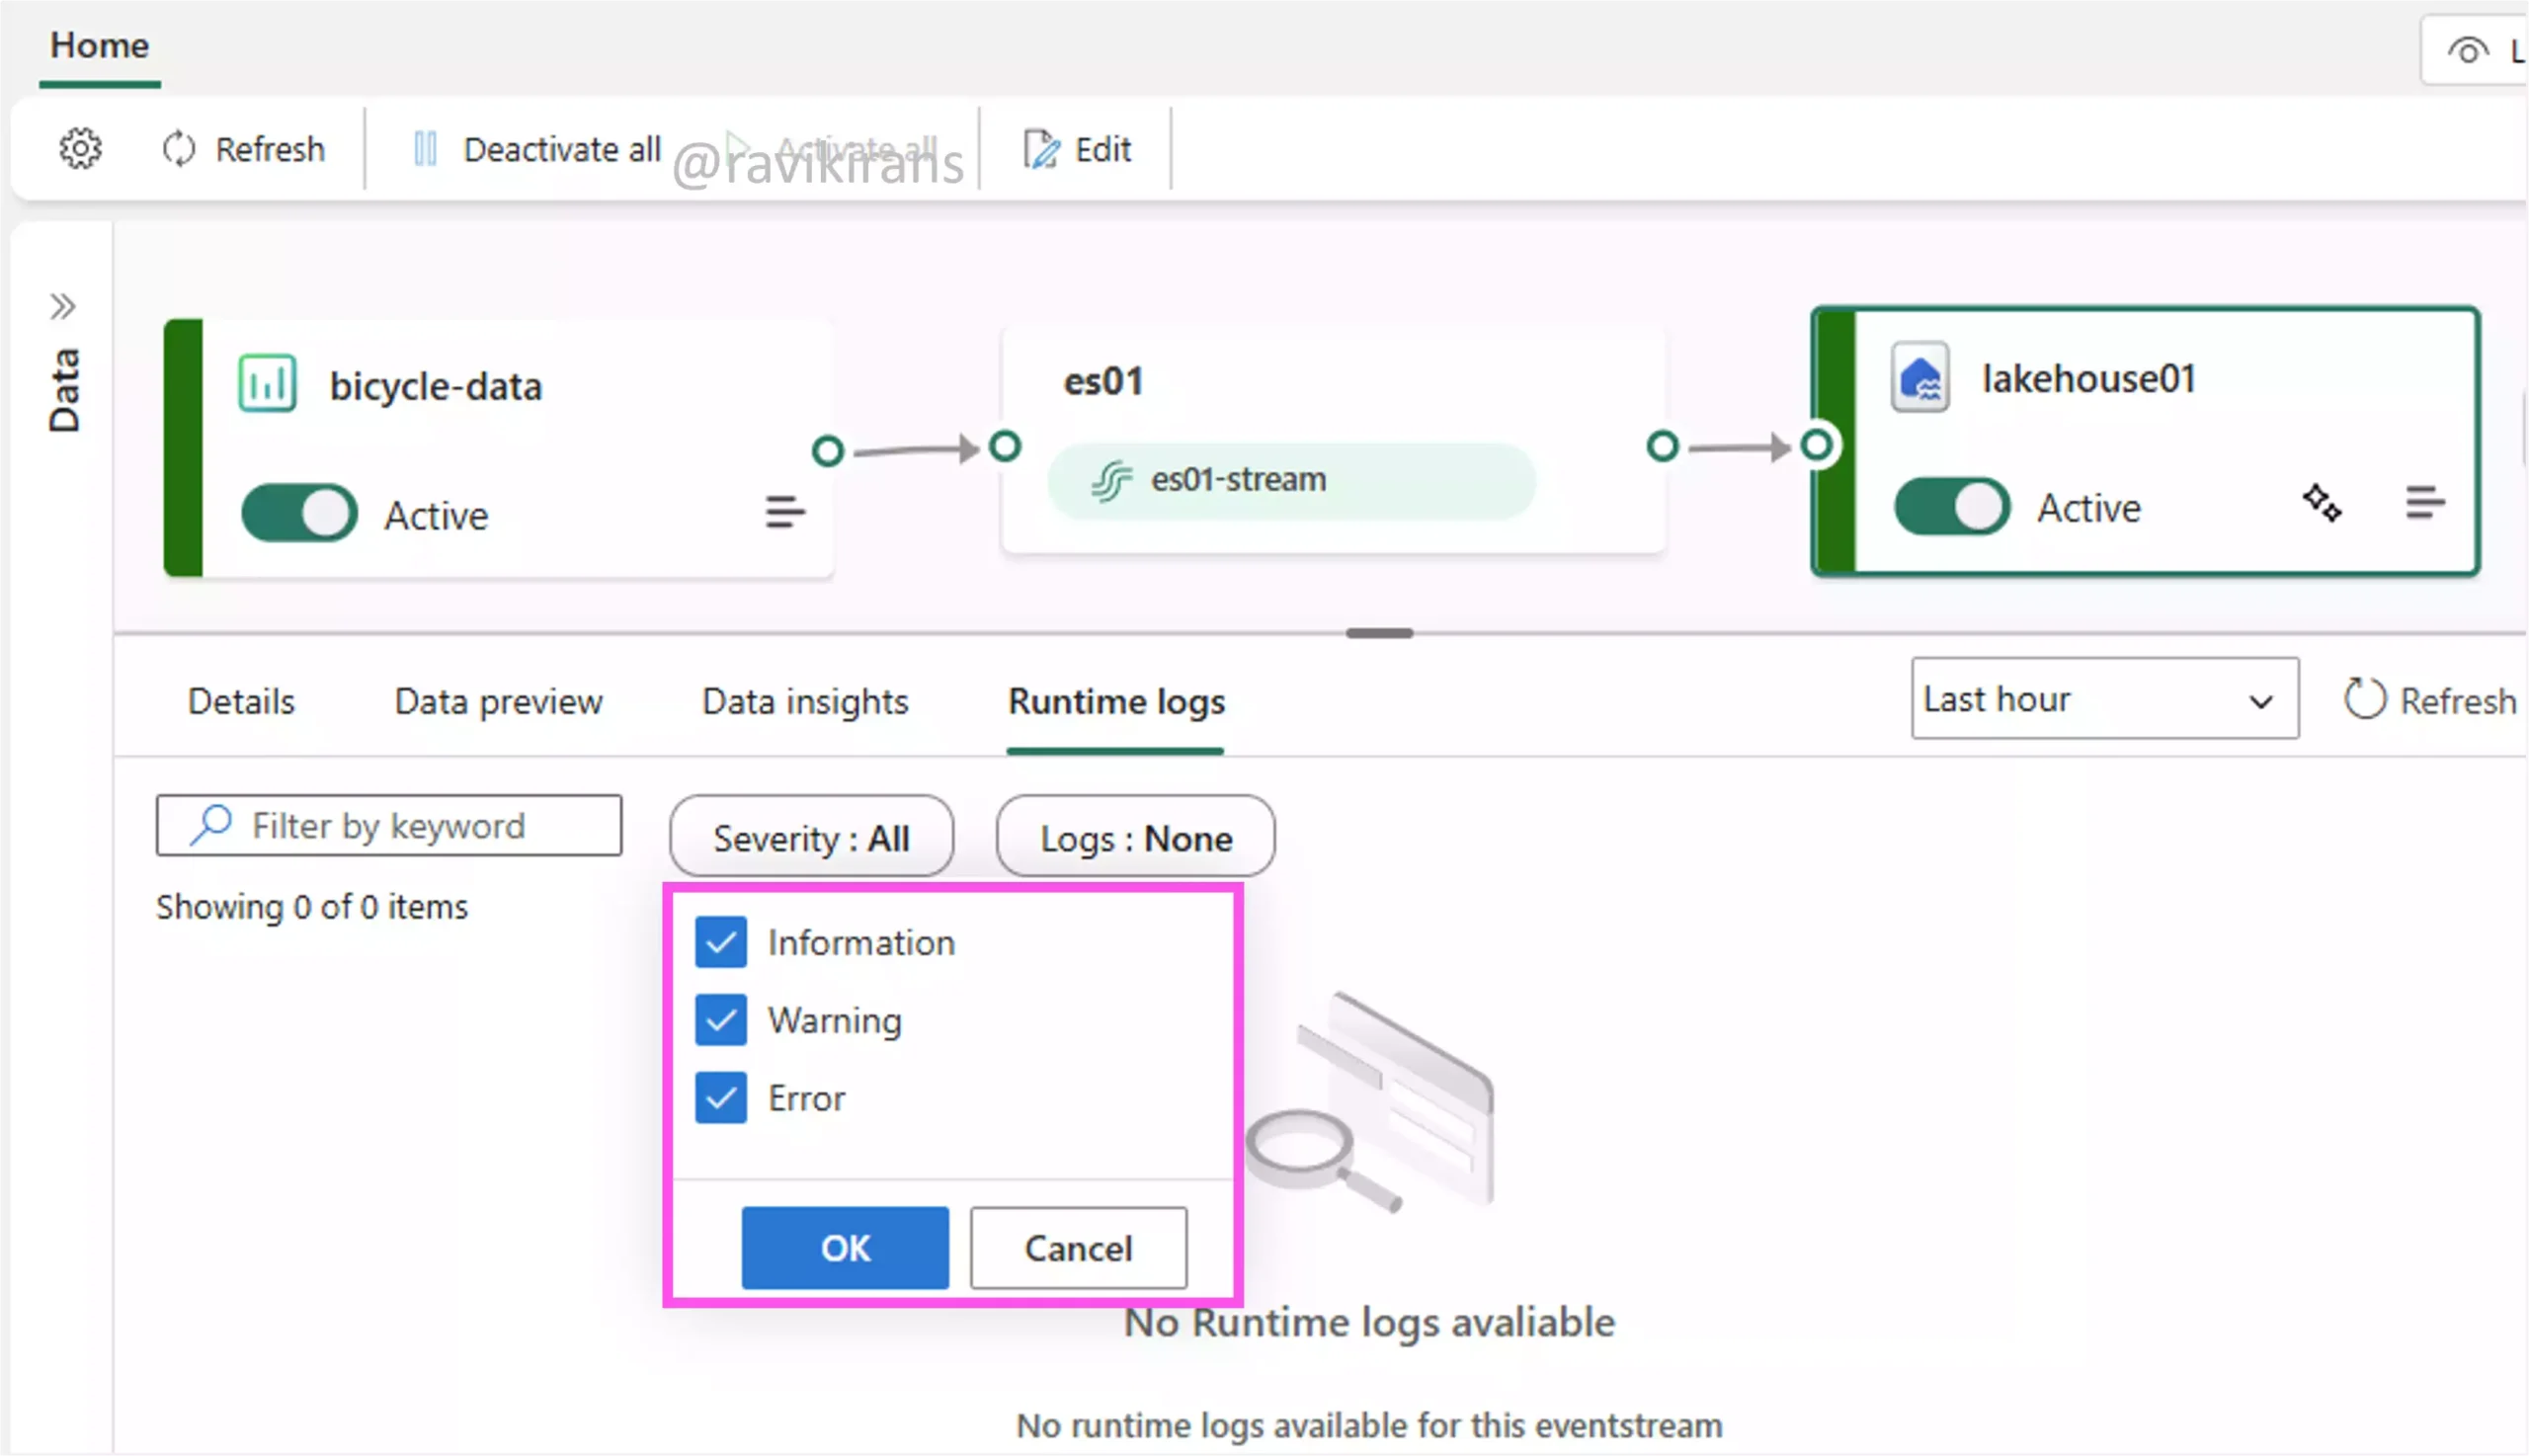This screenshot has height=1456, width=2529.
Task: Click the es01 node title
Action: [x=1103, y=381]
